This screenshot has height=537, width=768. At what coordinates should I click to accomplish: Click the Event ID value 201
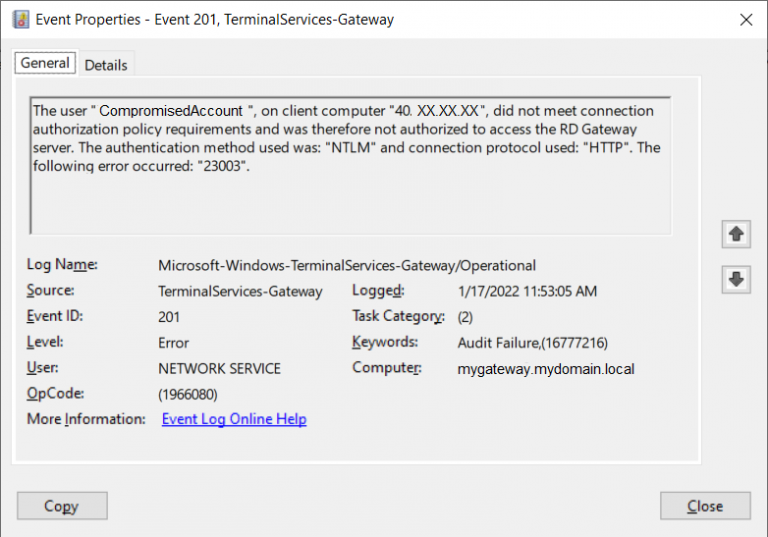point(169,316)
